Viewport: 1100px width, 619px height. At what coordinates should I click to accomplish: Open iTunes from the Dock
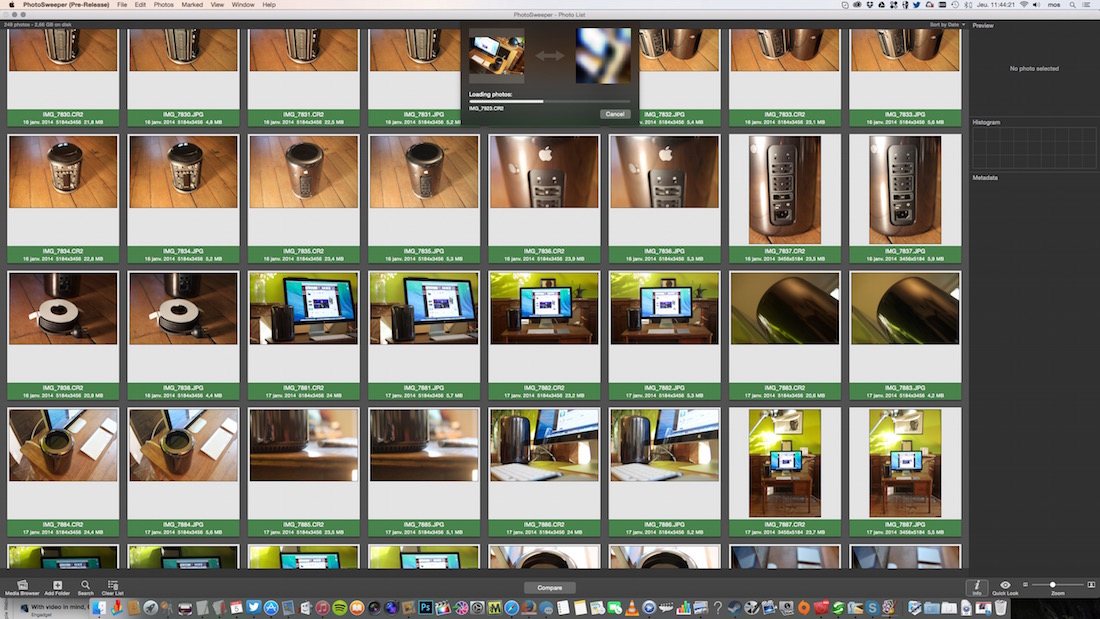322,608
